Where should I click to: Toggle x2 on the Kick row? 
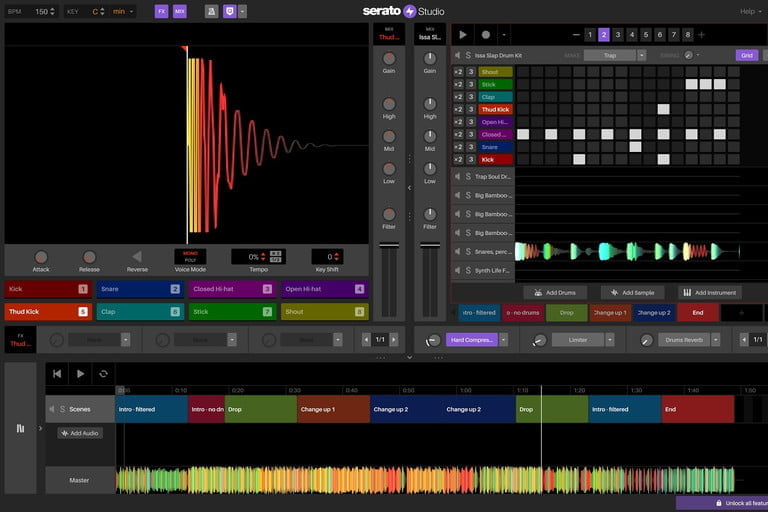pyautogui.click(x=458, y=159)
